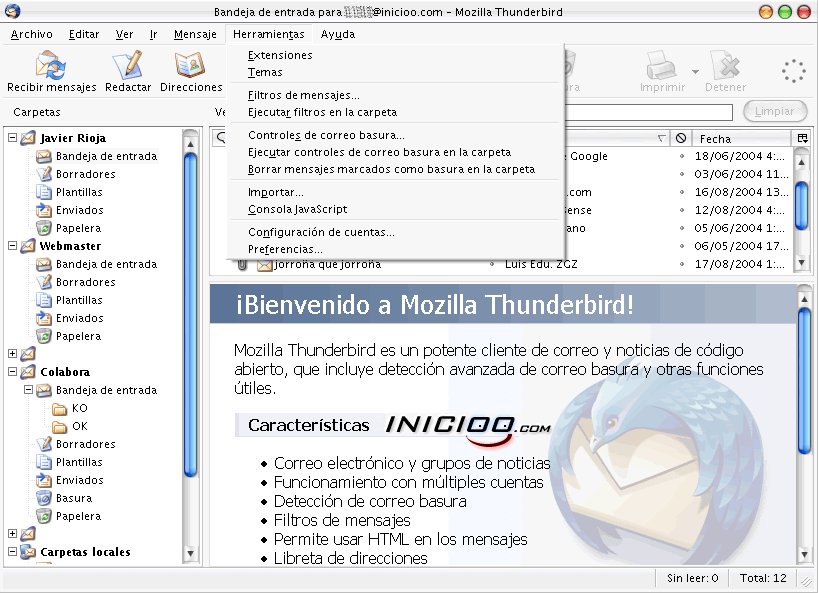Screen dimensions: 818x593
Task: Open the Ayuda menu
Action: (338, 34)
